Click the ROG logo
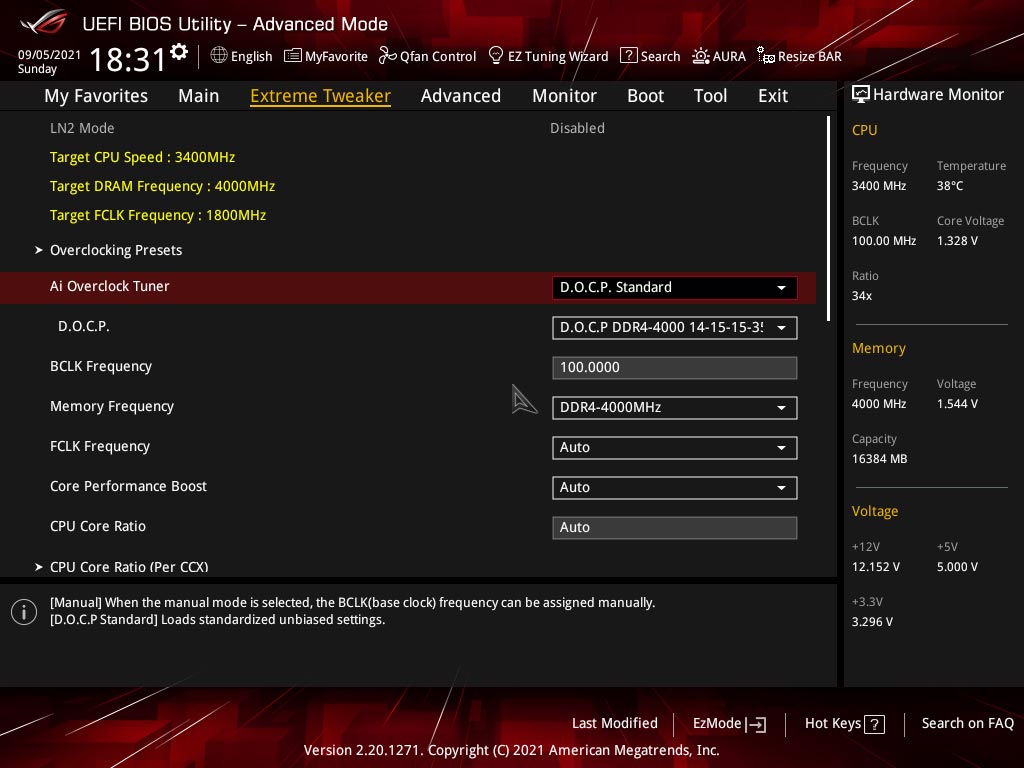The width and height of the screenshot is (1024, 768). [44, 22]
